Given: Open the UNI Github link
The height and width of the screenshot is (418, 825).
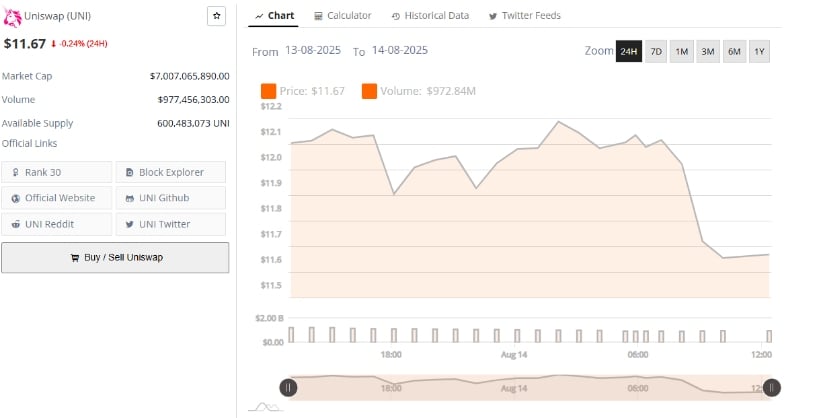Looking at the screenshot, I should click(170, 198).
